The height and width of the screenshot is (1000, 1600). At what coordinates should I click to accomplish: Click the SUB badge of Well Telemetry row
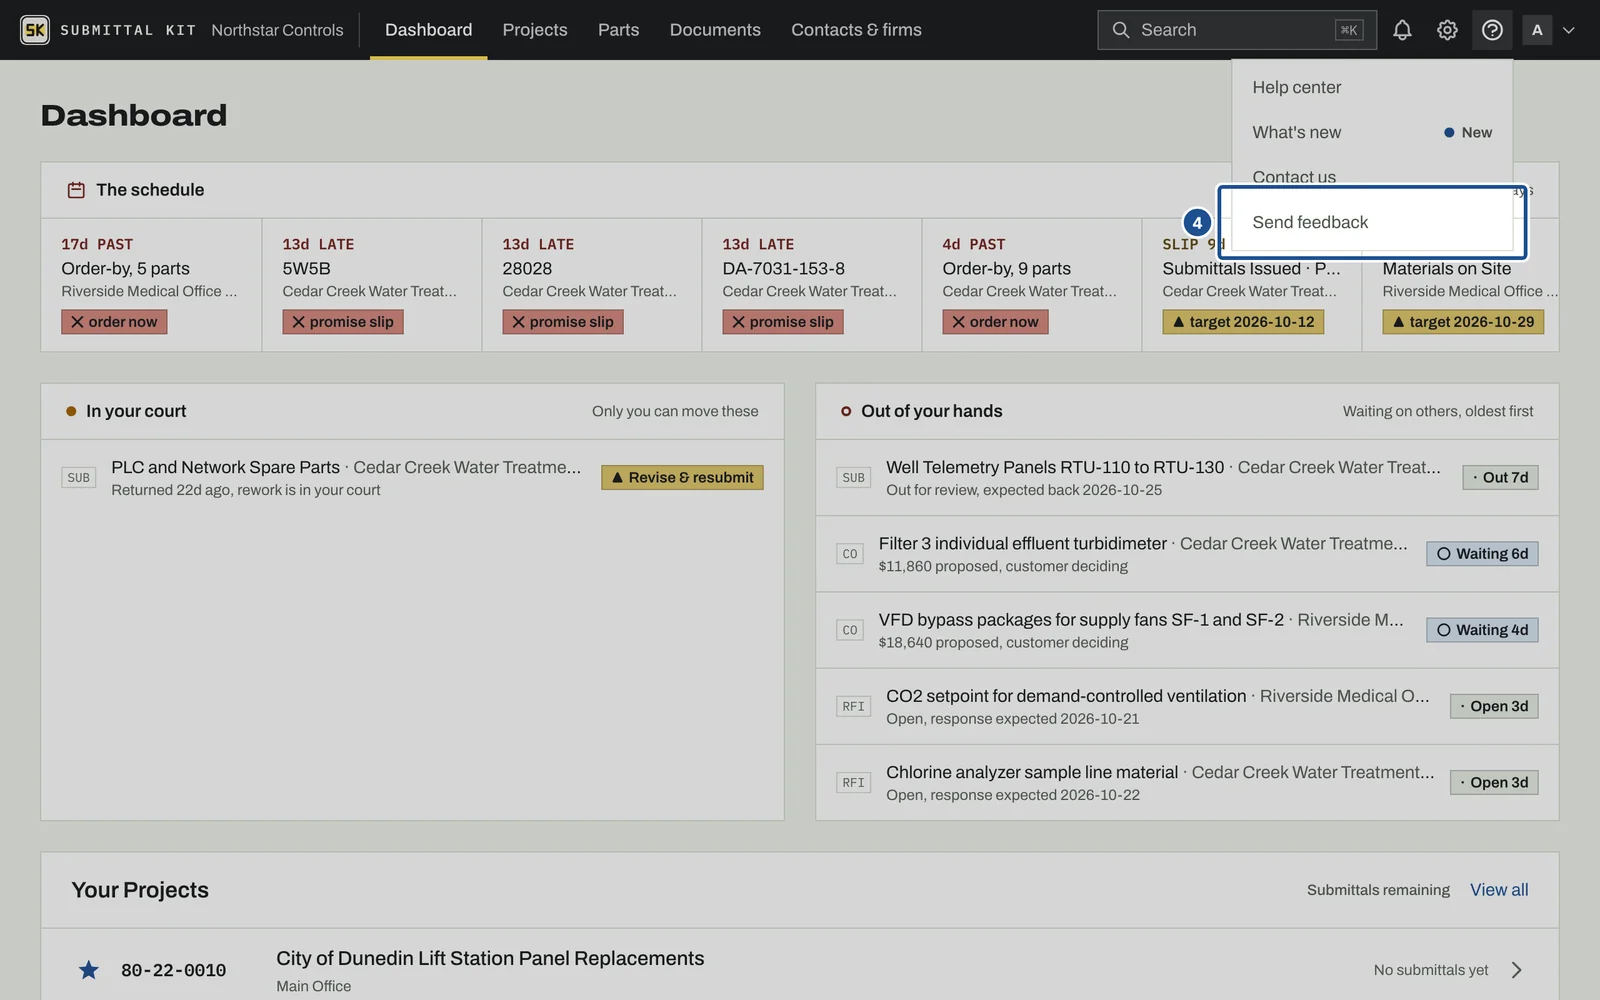tap(854, 478)
